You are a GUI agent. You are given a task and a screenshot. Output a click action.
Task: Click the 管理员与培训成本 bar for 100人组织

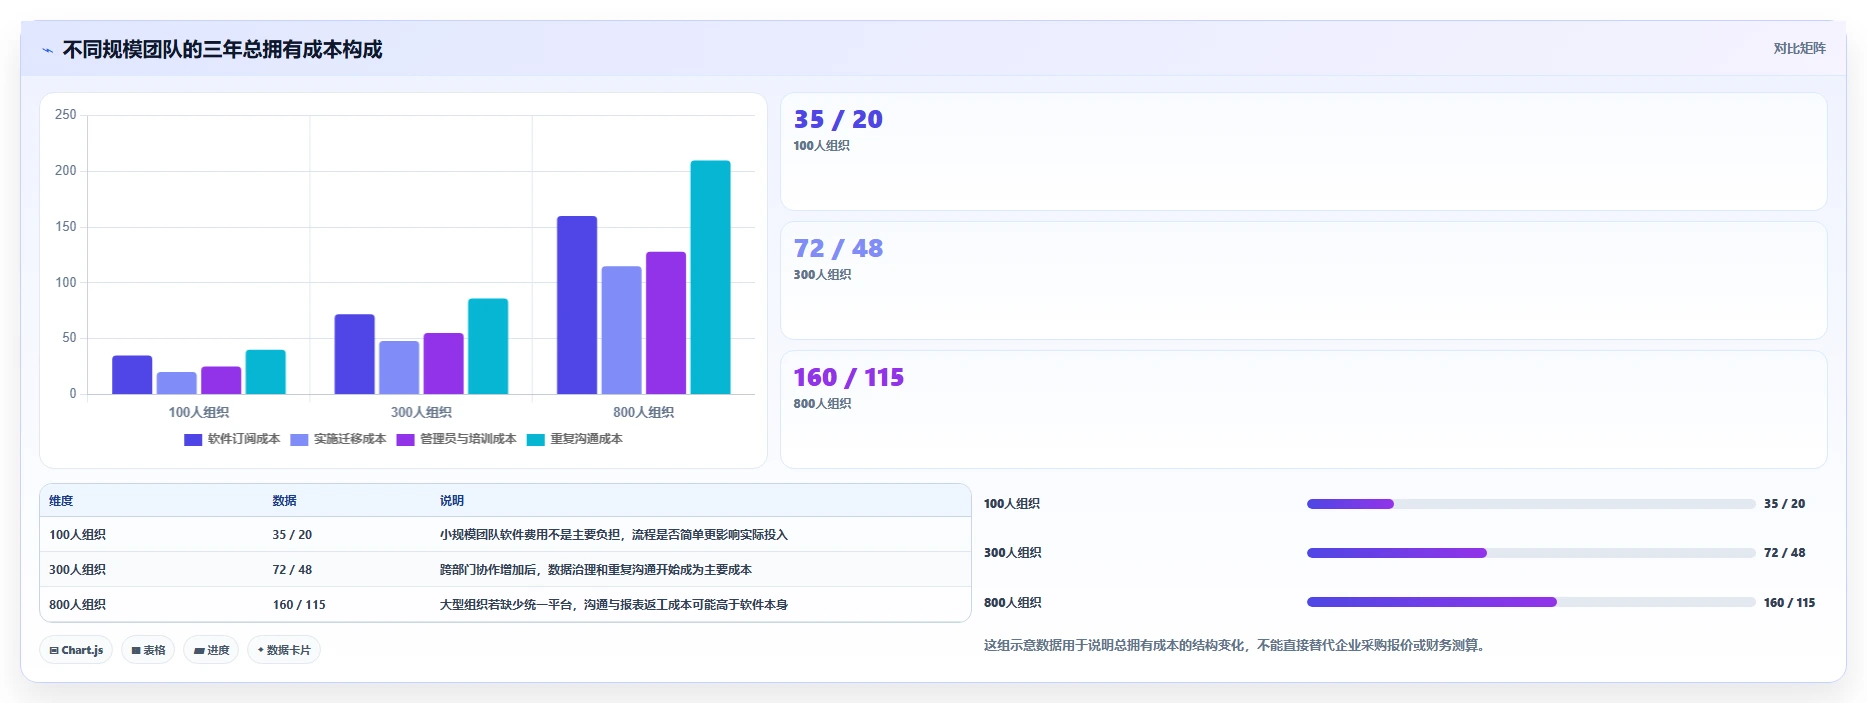click(x=221, y=380)
